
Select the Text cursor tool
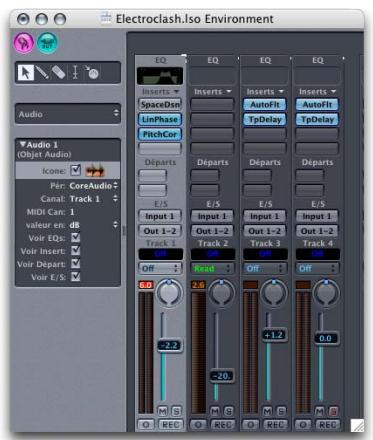pyautogui.click(x=75, y=72)
